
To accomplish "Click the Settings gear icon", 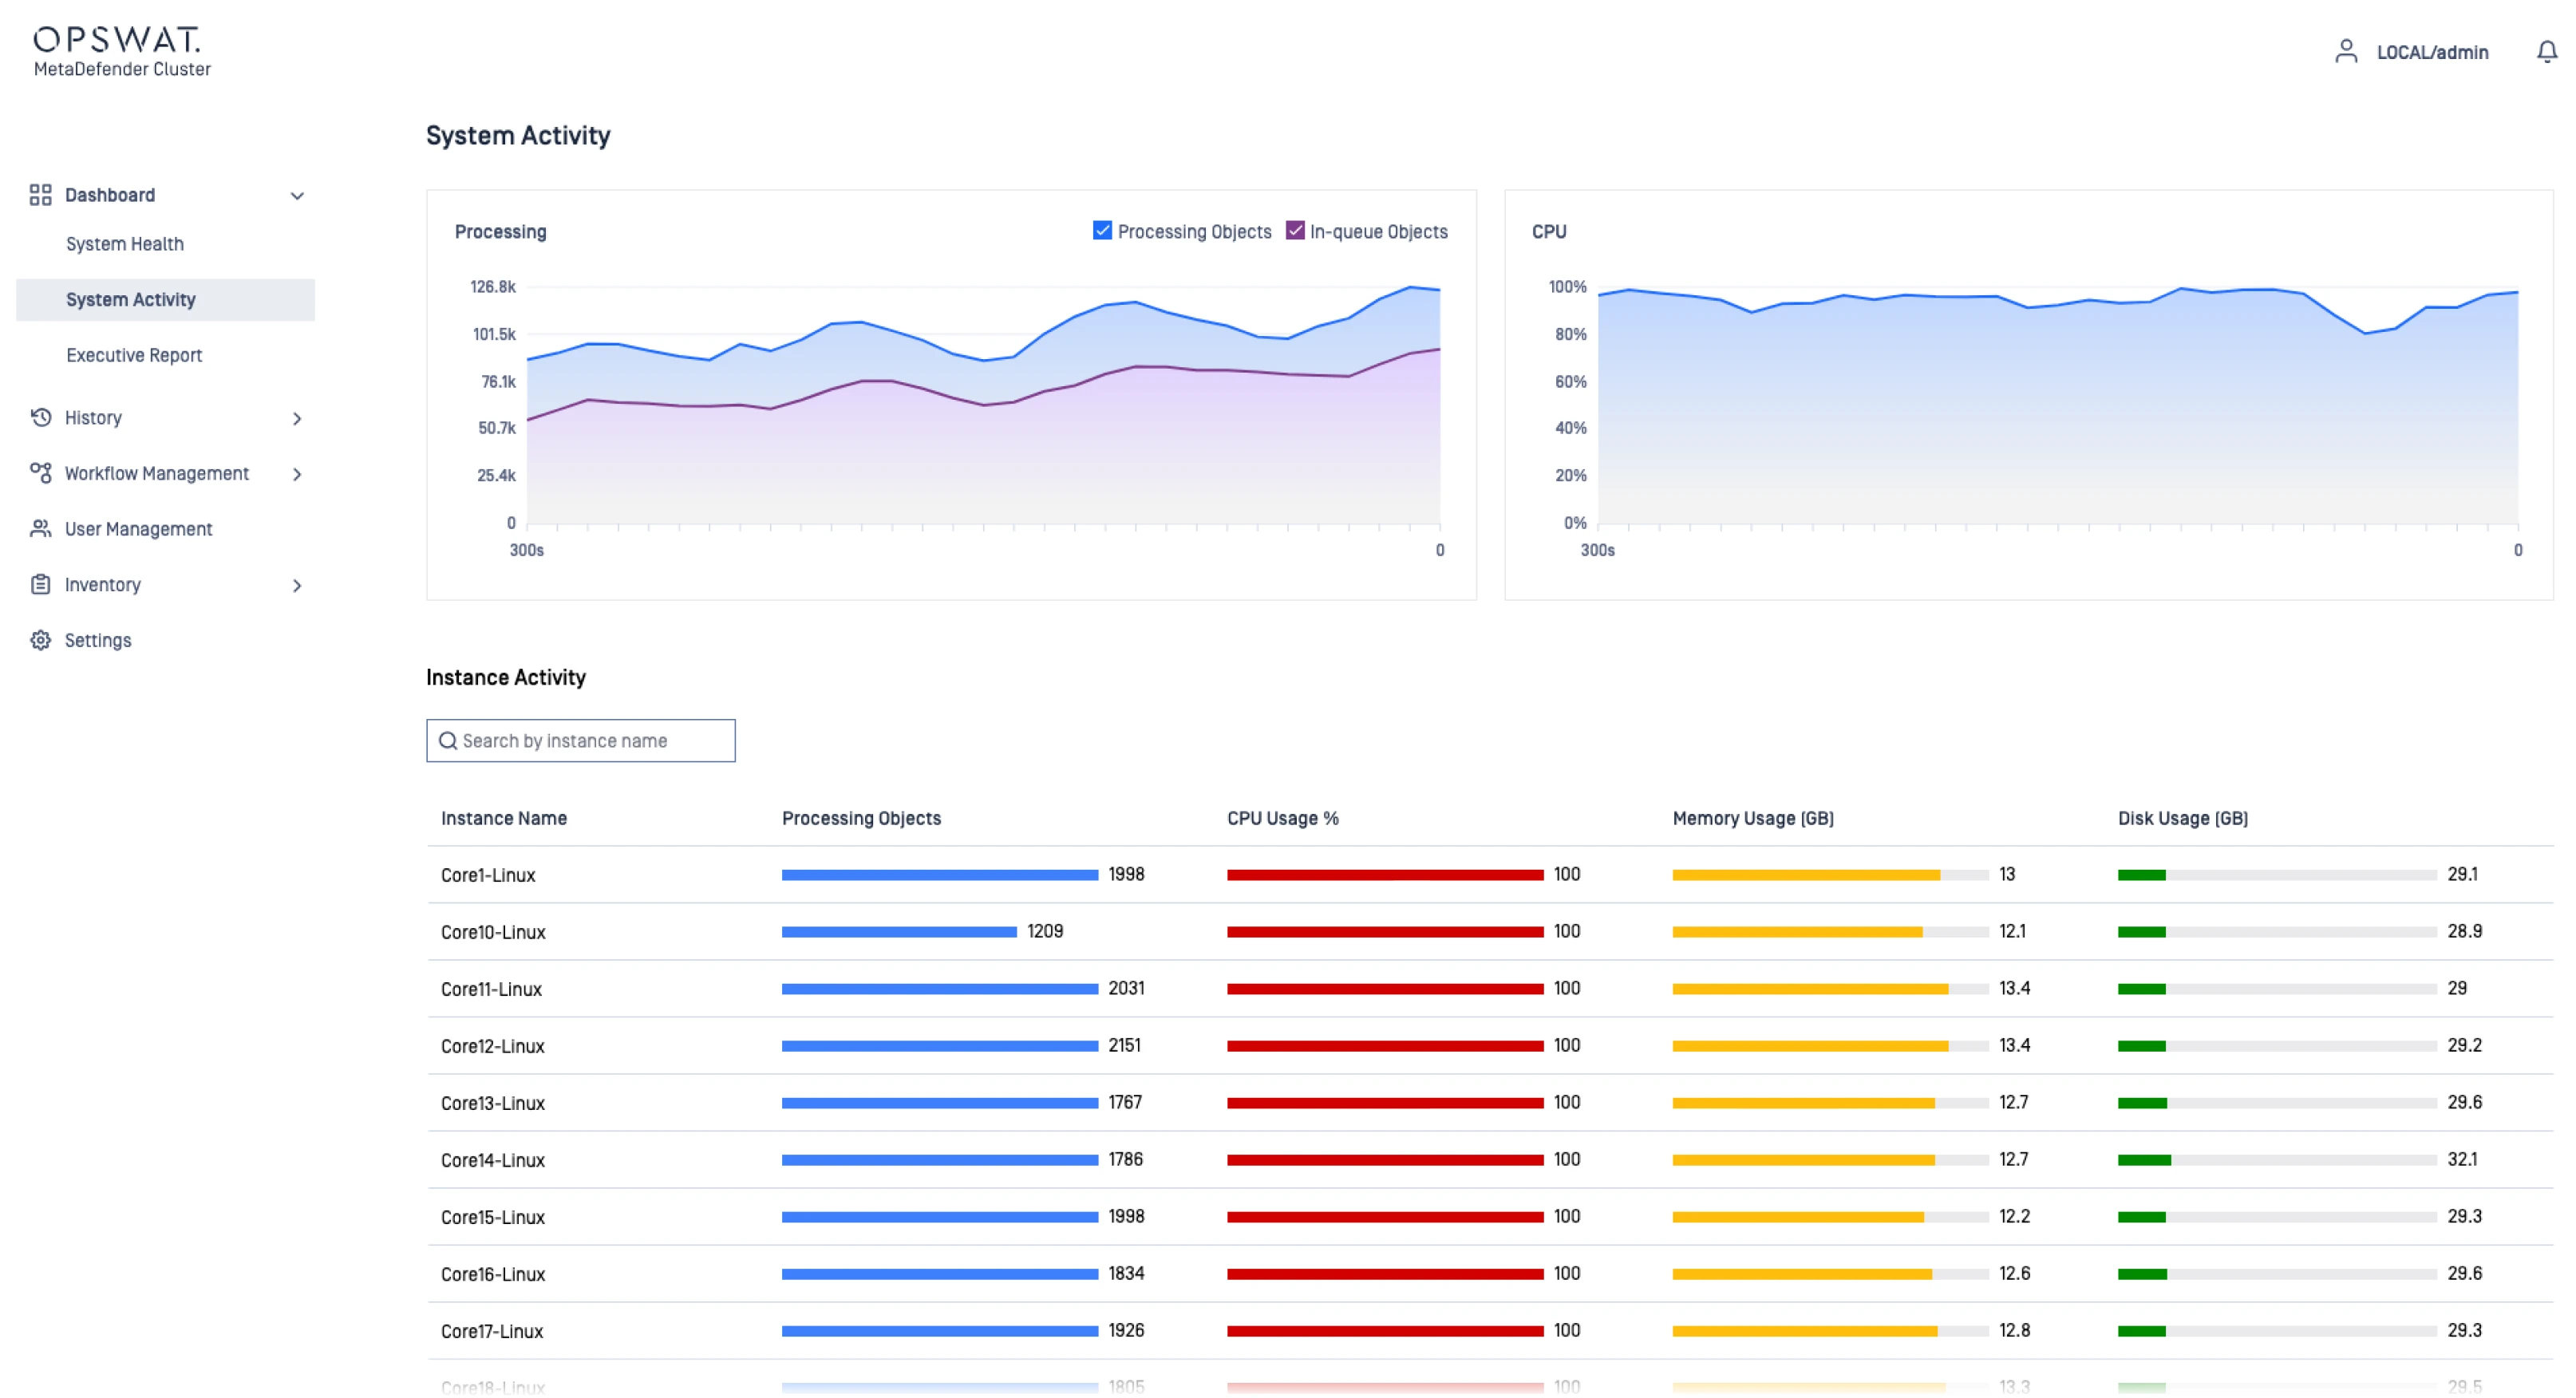I will 40,640.
